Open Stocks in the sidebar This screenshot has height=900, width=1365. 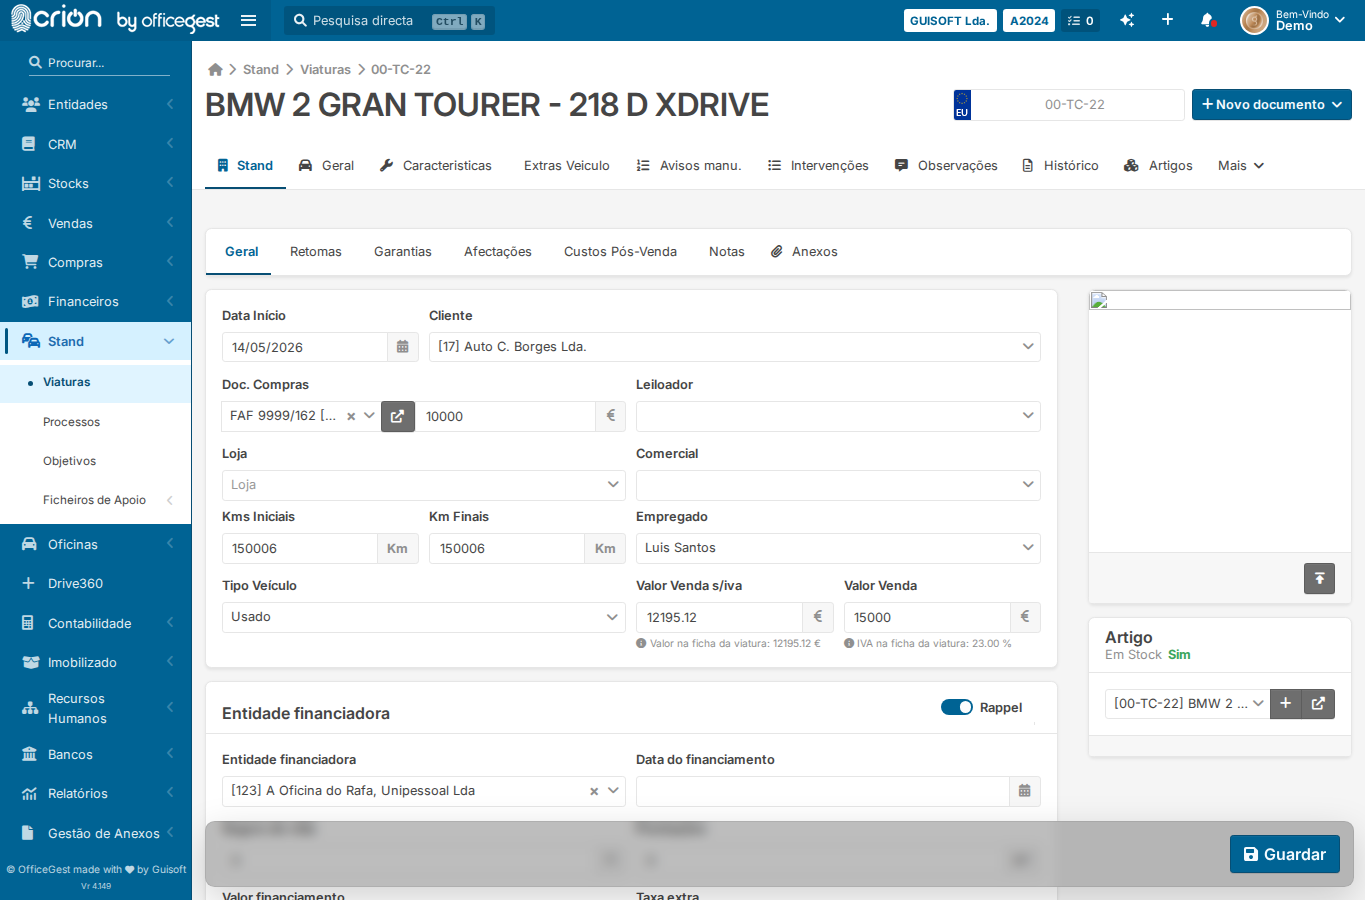click(x=96, y=183)
